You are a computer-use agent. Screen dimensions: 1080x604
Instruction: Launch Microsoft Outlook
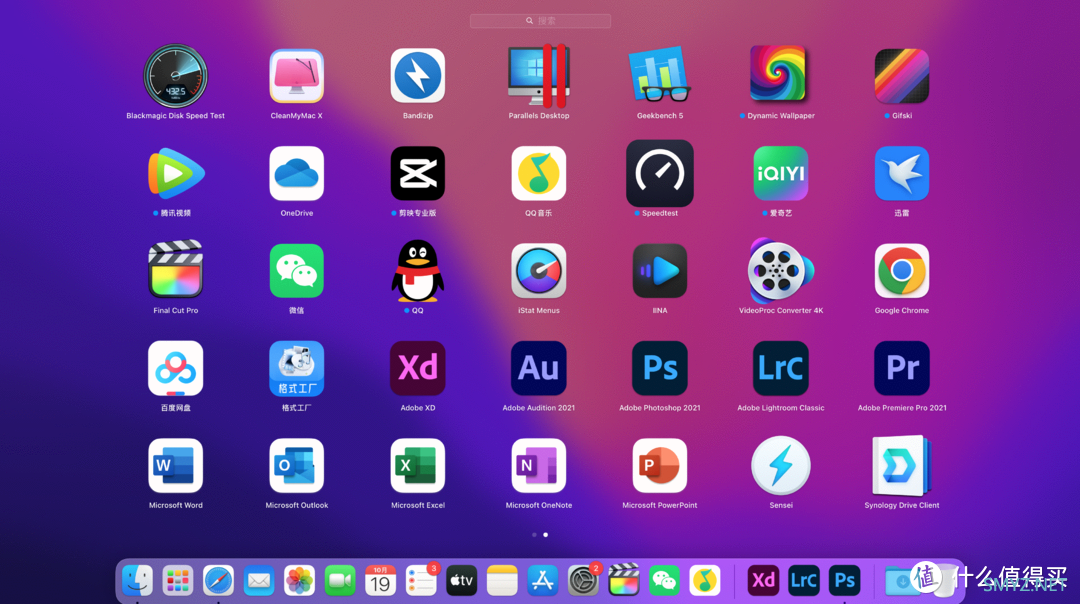click(x=297, y=466)
